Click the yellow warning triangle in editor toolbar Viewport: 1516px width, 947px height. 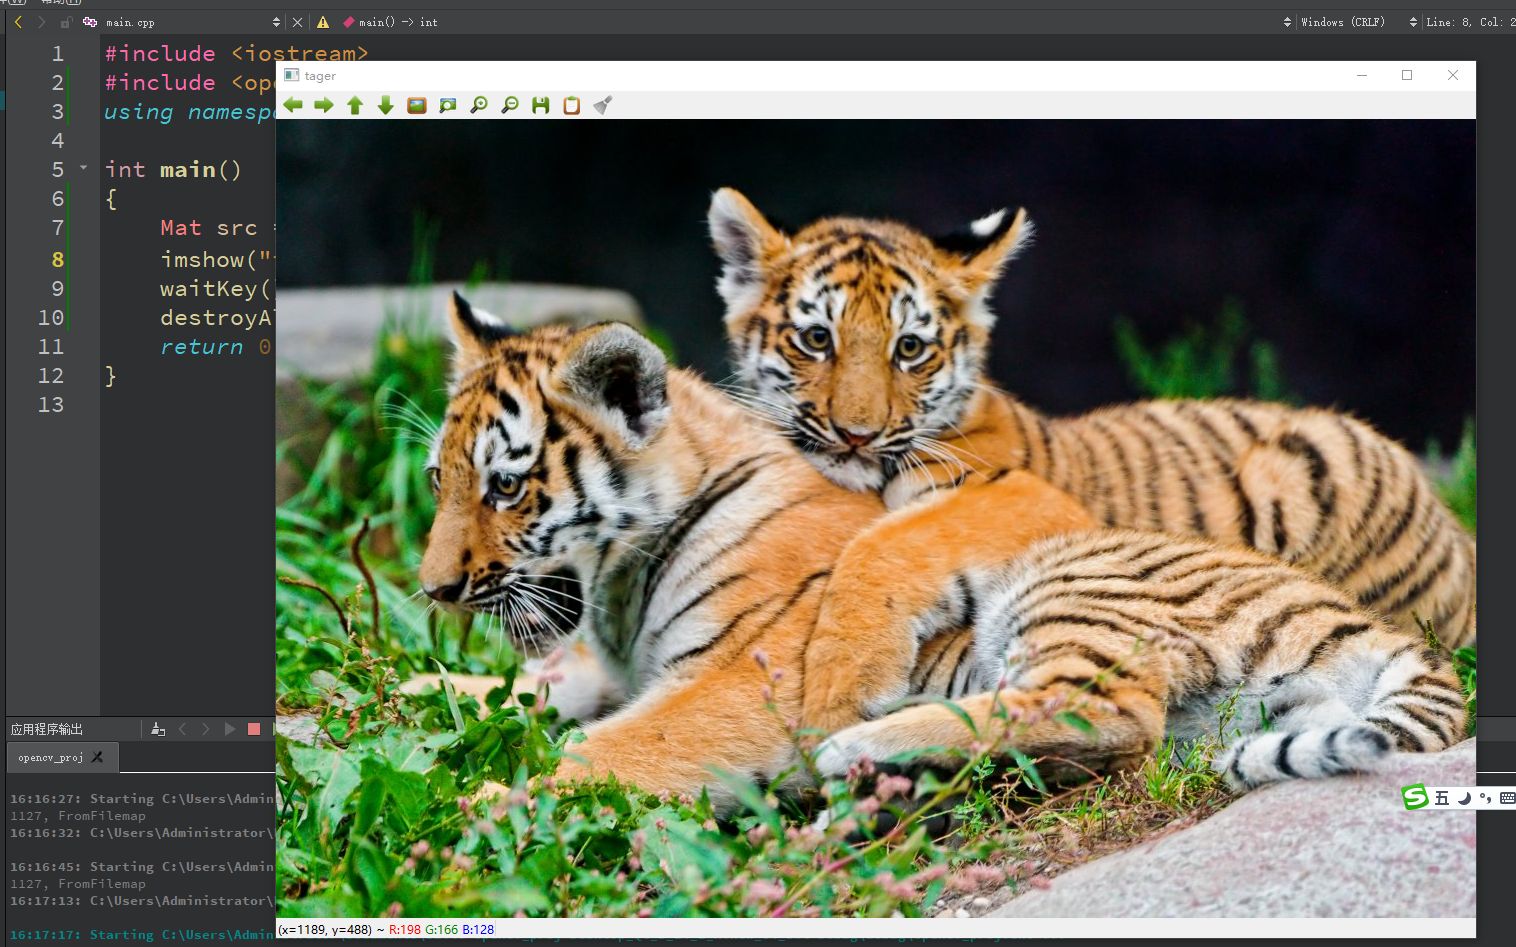(323, 22)
